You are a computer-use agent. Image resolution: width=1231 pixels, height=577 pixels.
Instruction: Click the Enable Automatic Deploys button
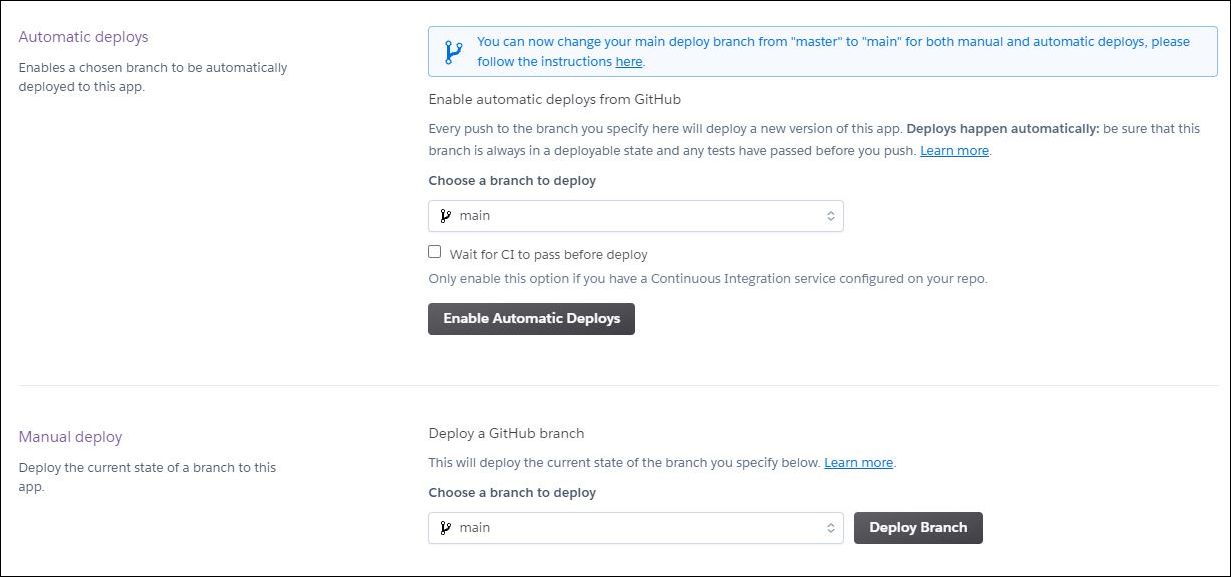(x=531, y=319)
